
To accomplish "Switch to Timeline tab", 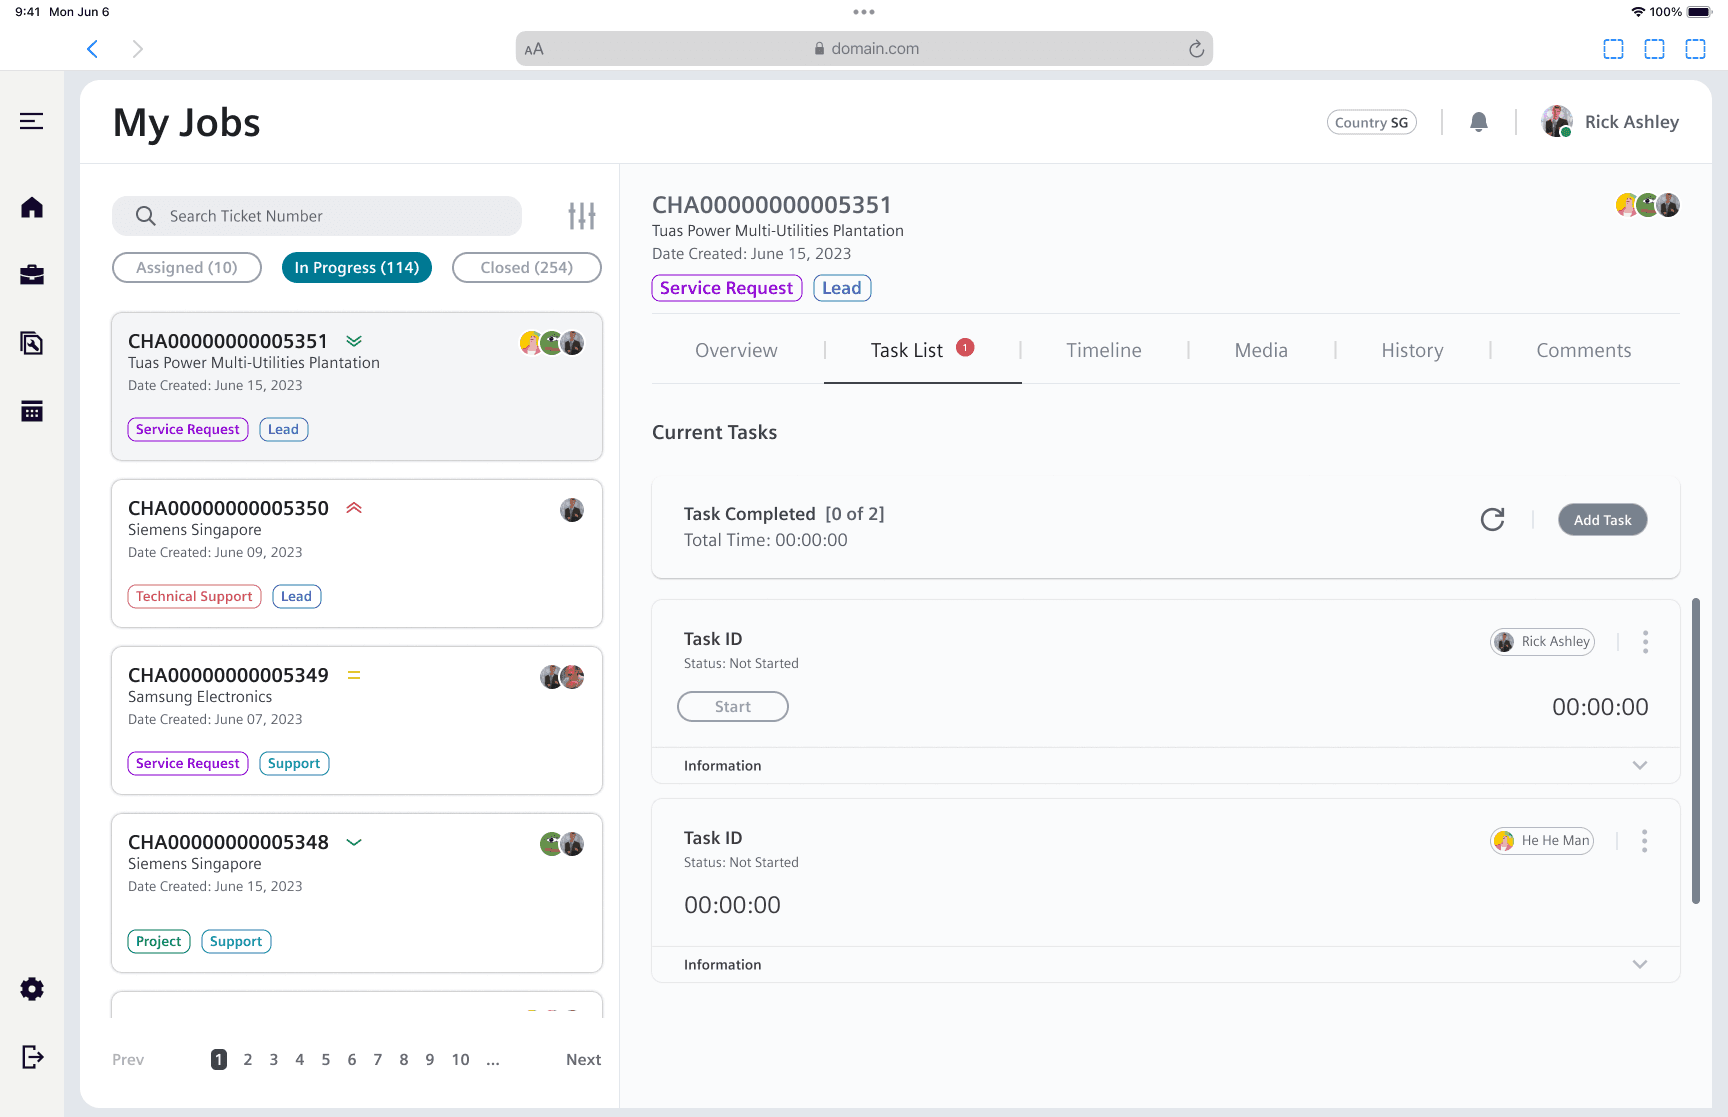I will [1104, 351].
